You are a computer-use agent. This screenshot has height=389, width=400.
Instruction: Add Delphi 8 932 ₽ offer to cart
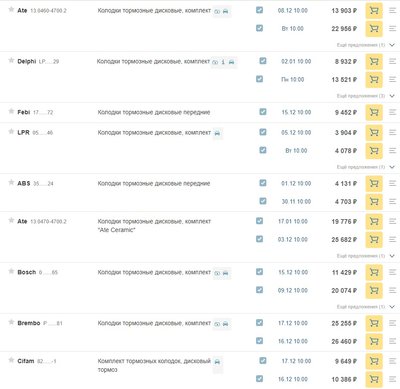pyautogui.click(x=374, y=61)
